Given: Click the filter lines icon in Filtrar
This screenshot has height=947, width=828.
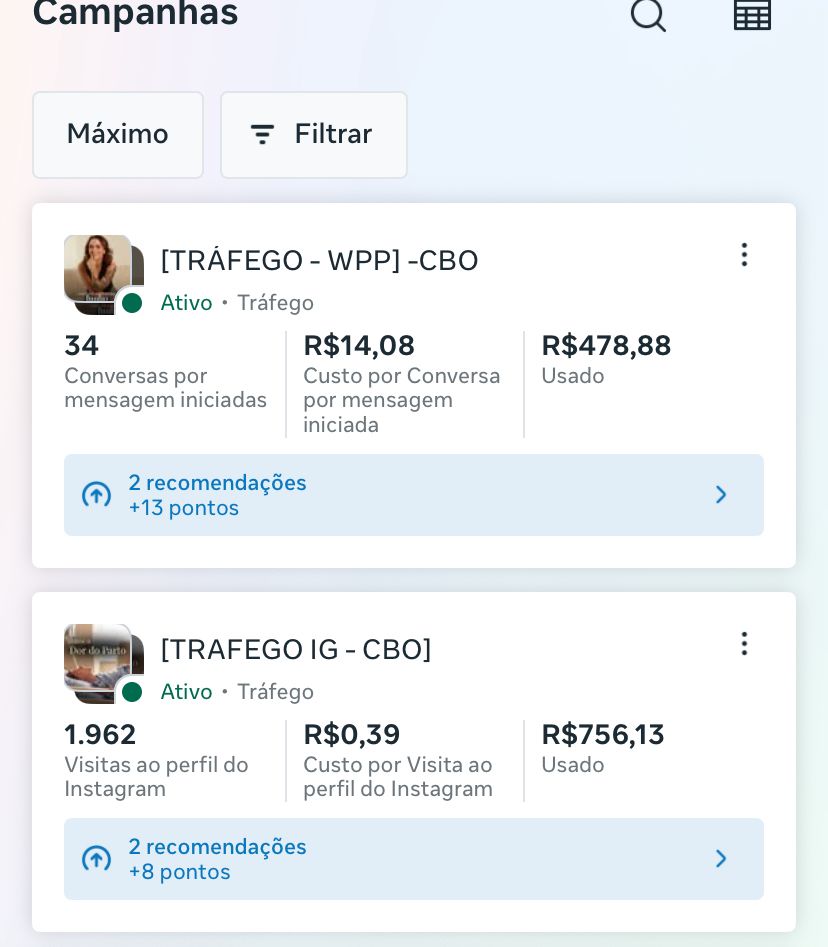Looking at the screenshot, I should (262, 135).
